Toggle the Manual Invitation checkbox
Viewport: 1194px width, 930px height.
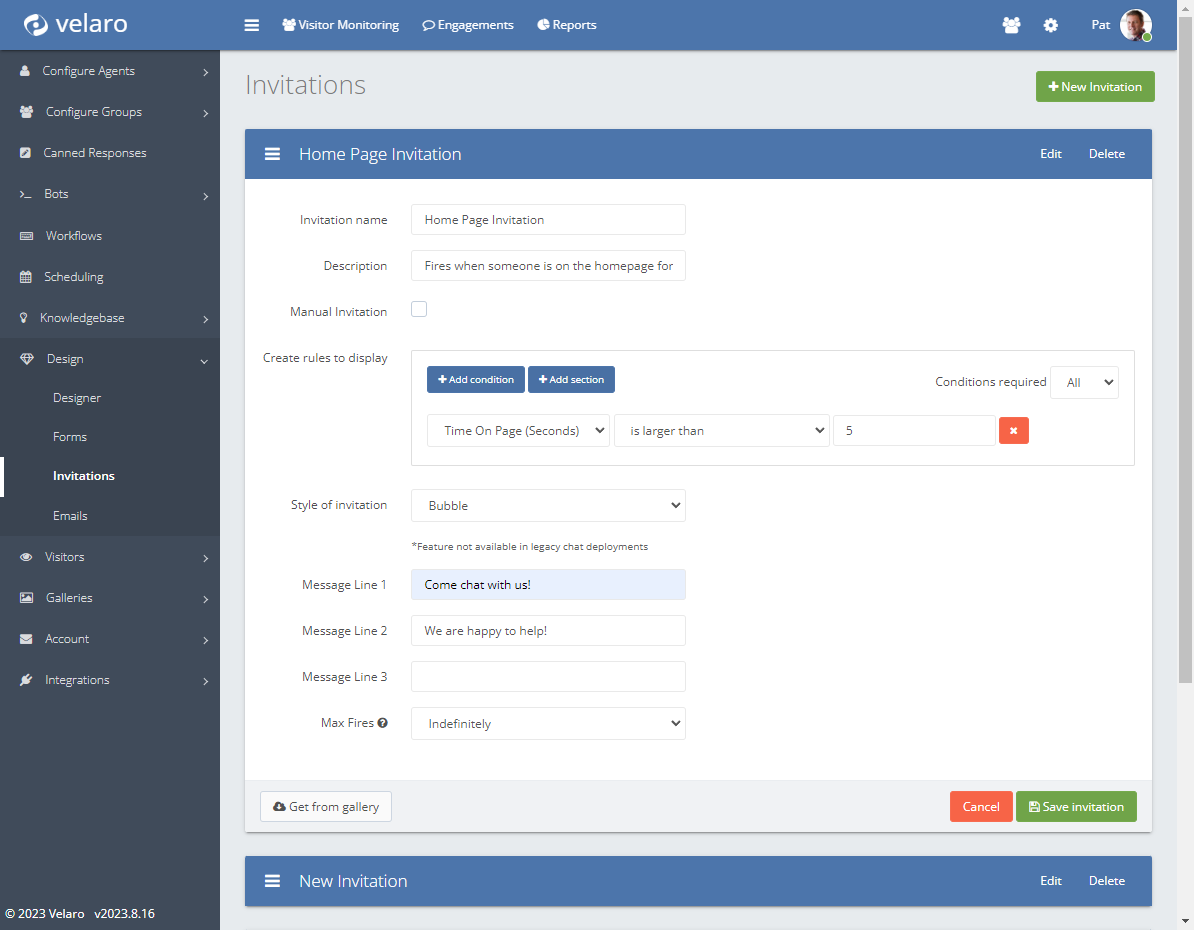[x=419, y=310]
